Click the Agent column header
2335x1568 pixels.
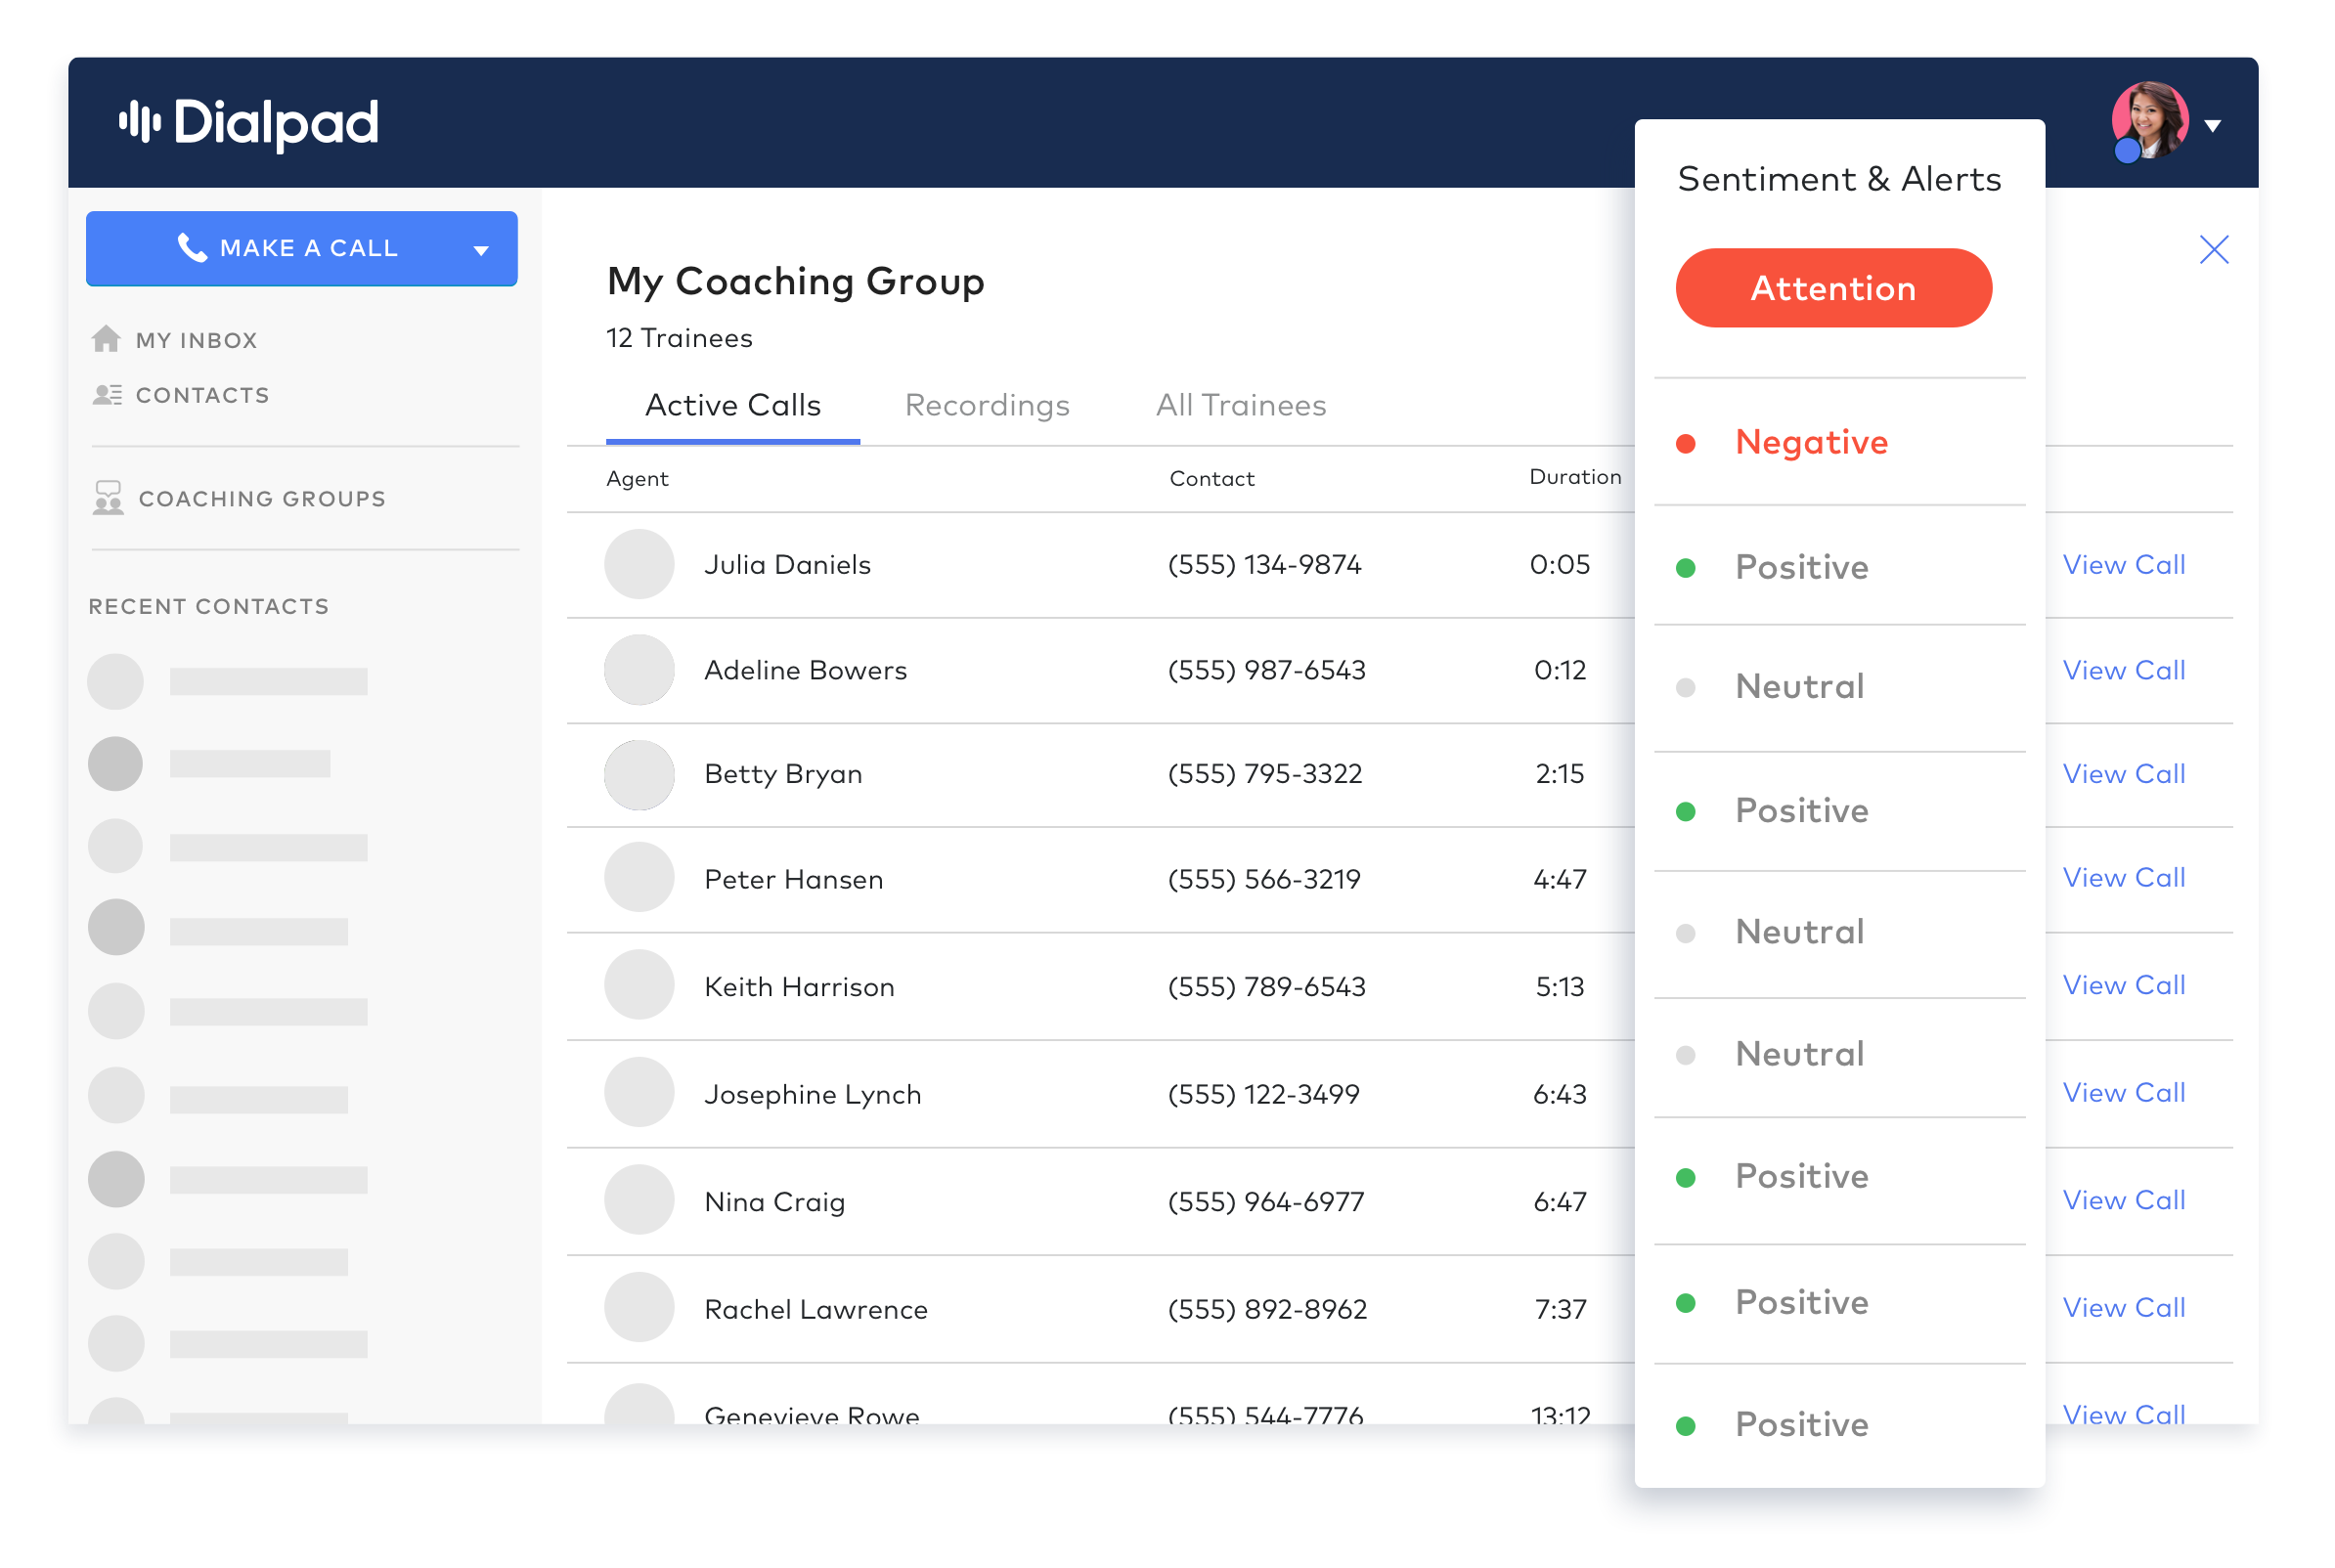tap(637, 479)
